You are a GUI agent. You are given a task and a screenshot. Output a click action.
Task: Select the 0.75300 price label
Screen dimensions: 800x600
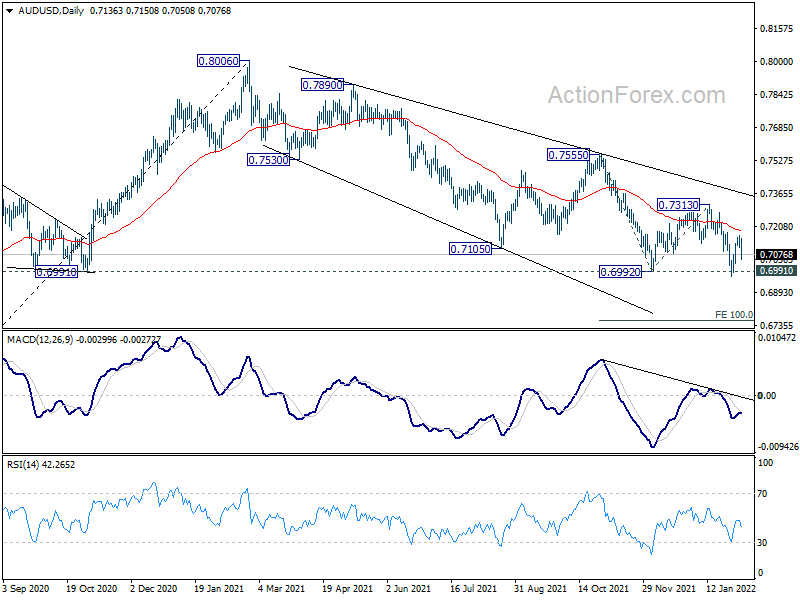click(268, 160)
